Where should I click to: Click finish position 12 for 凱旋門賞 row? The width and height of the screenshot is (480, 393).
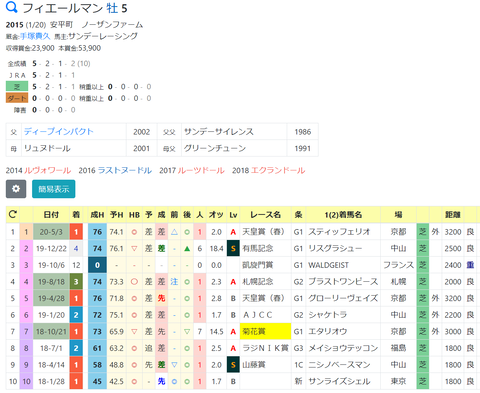coord(76,265)
